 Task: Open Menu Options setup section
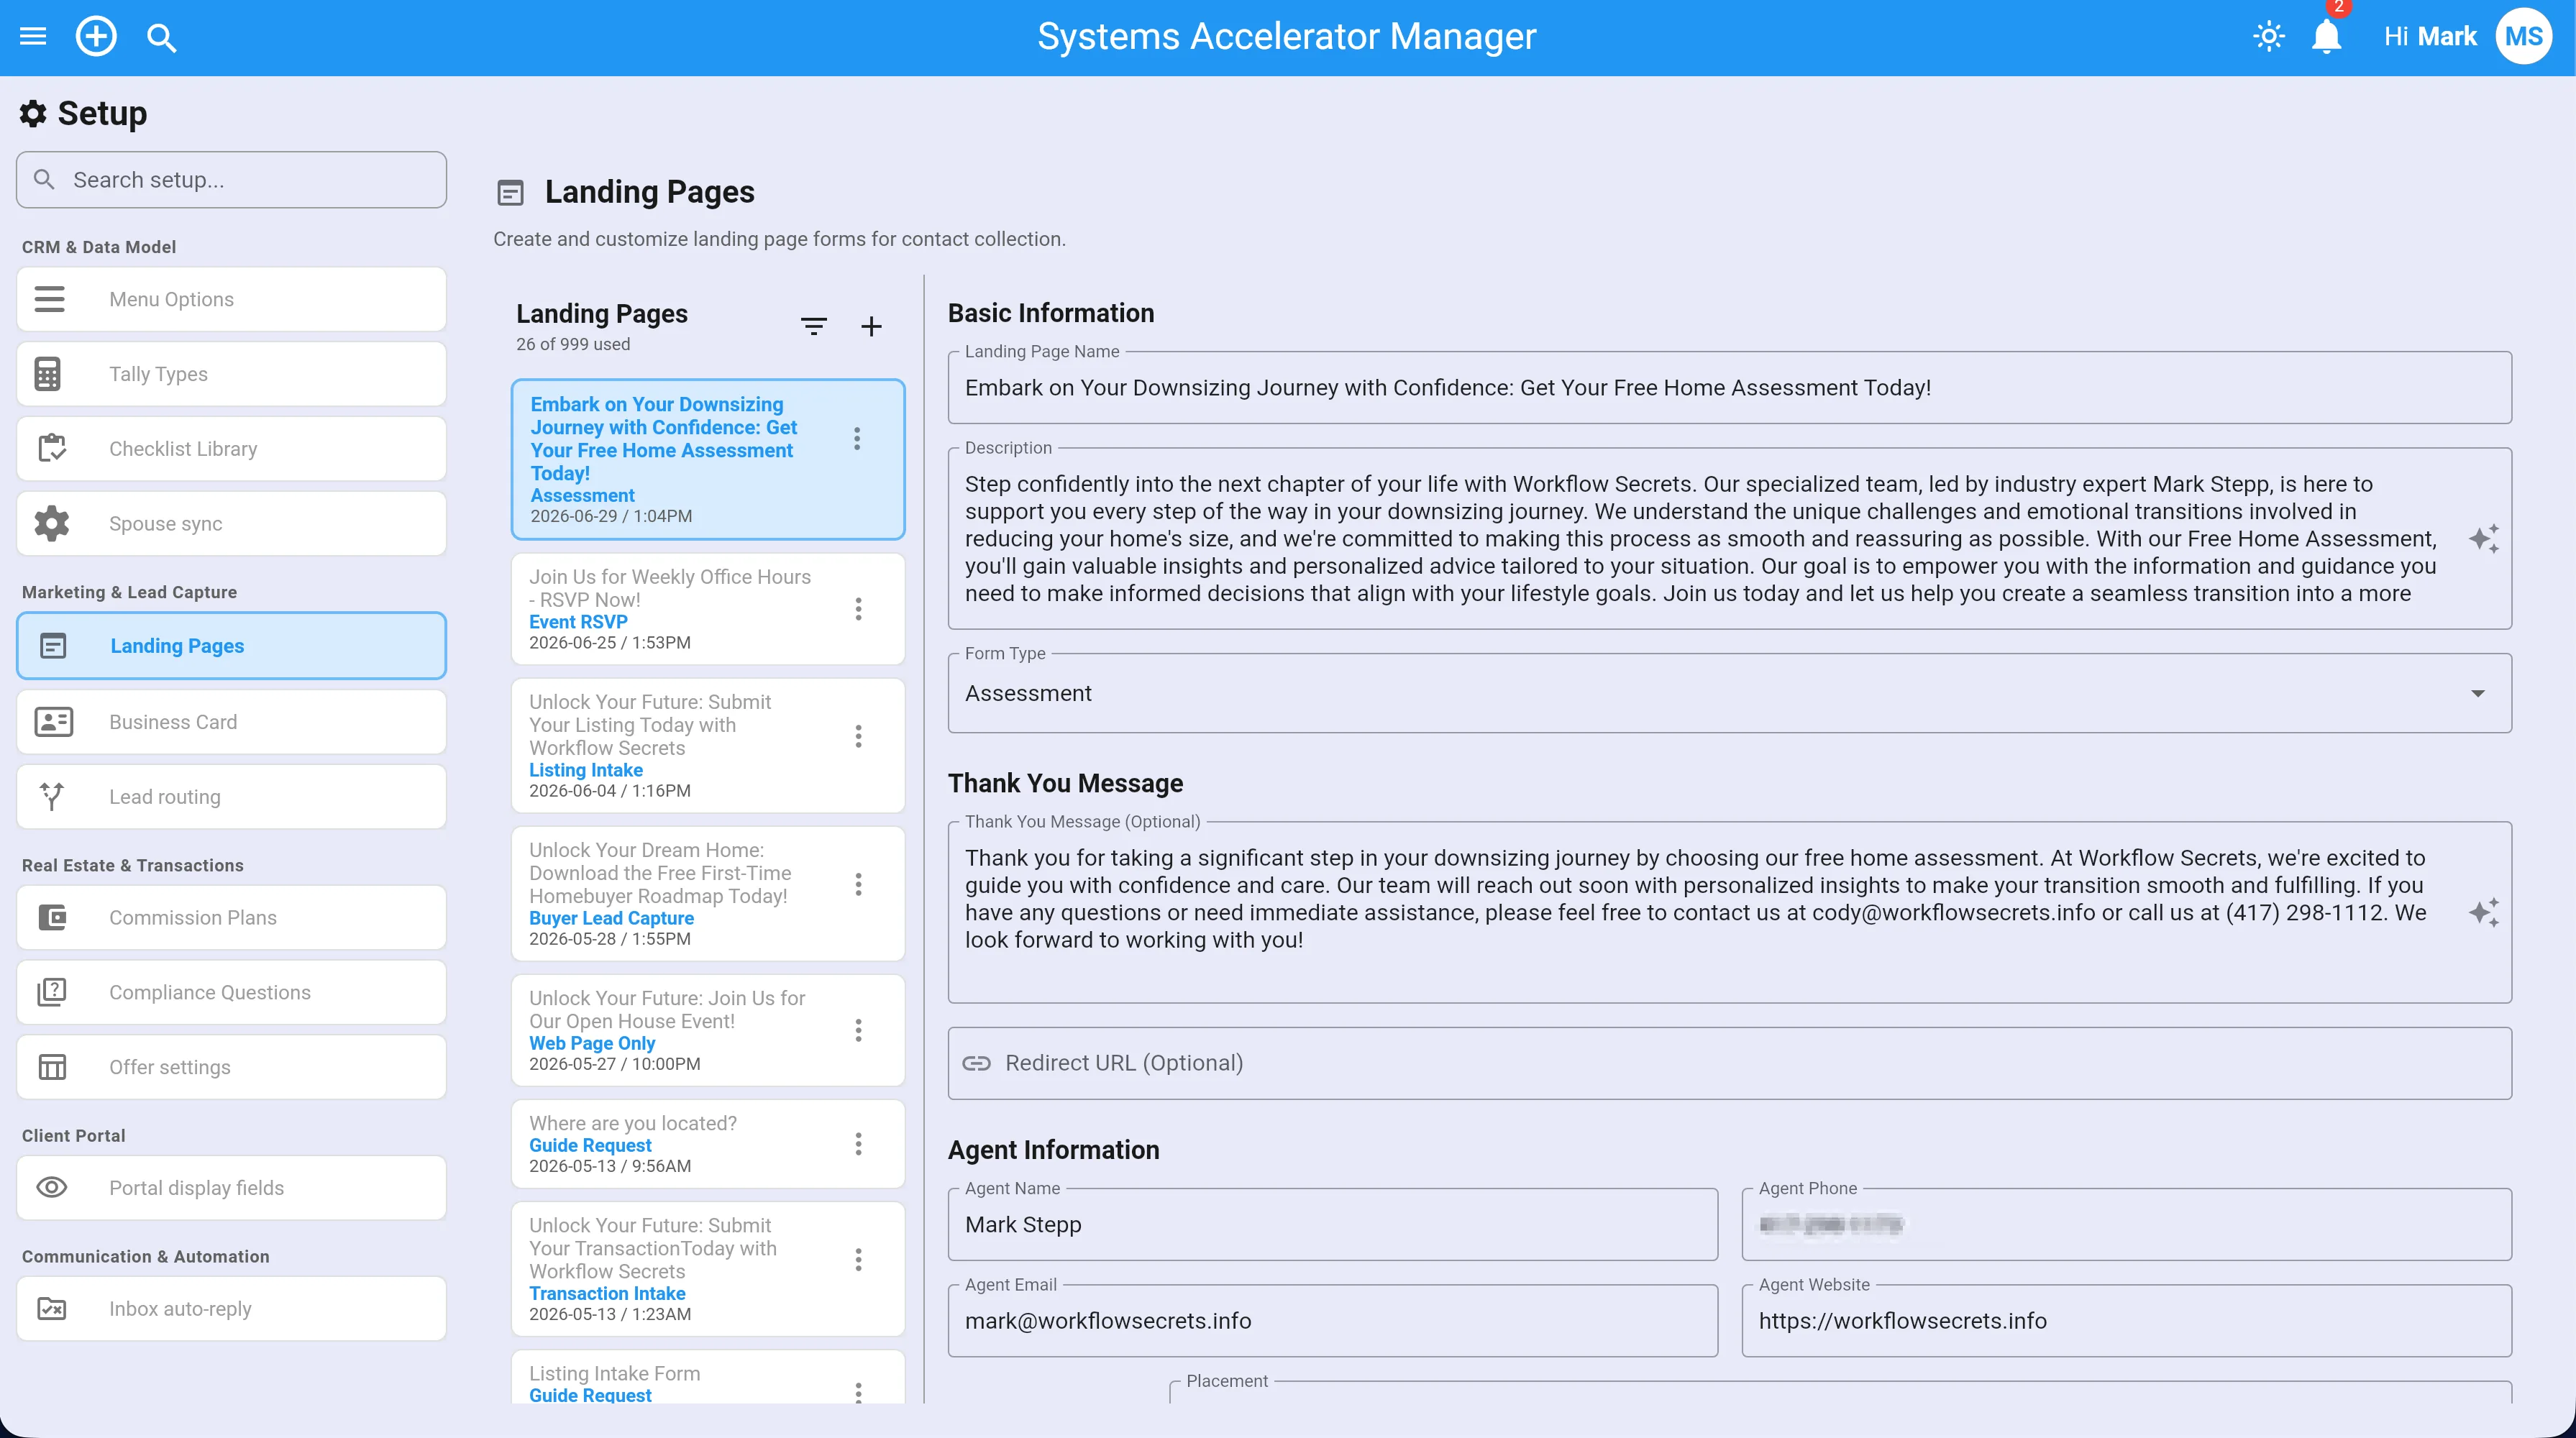coord(231,299)
